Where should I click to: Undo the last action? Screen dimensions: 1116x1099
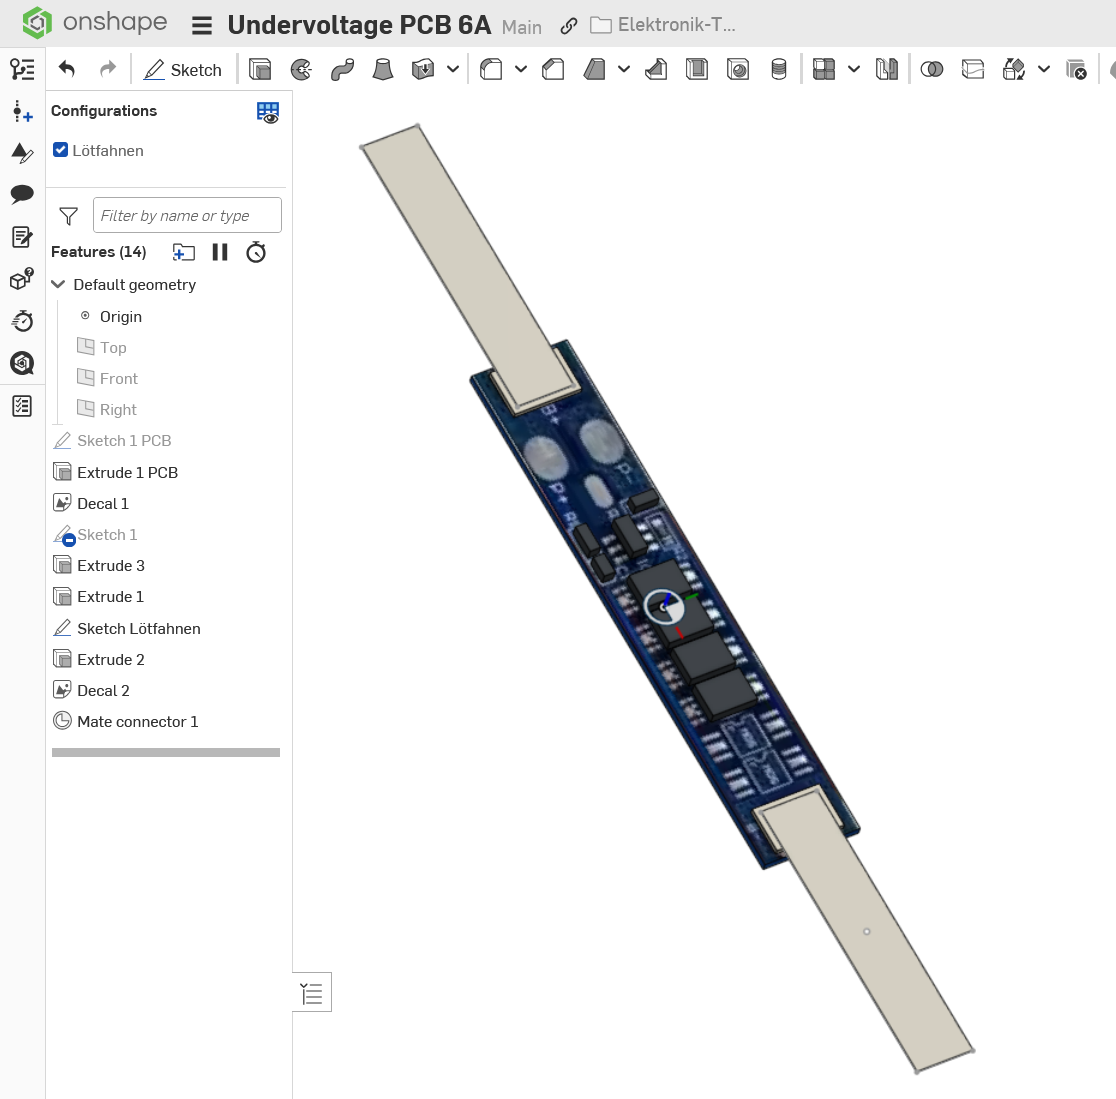coord(67,69)
